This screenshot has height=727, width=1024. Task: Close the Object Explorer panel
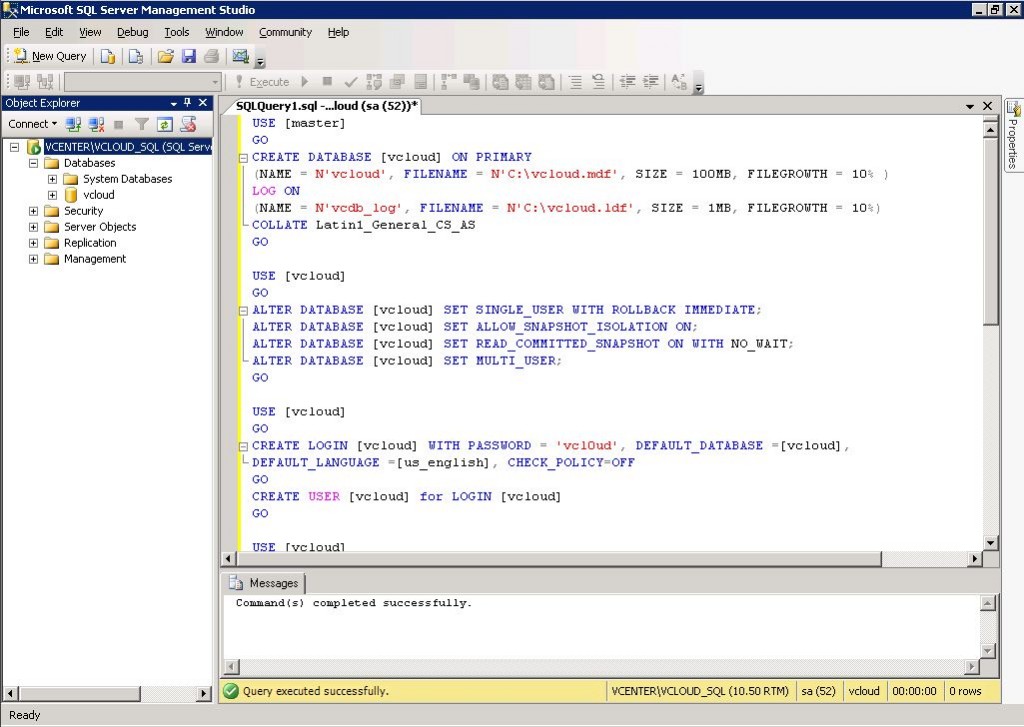pos(203,103)
